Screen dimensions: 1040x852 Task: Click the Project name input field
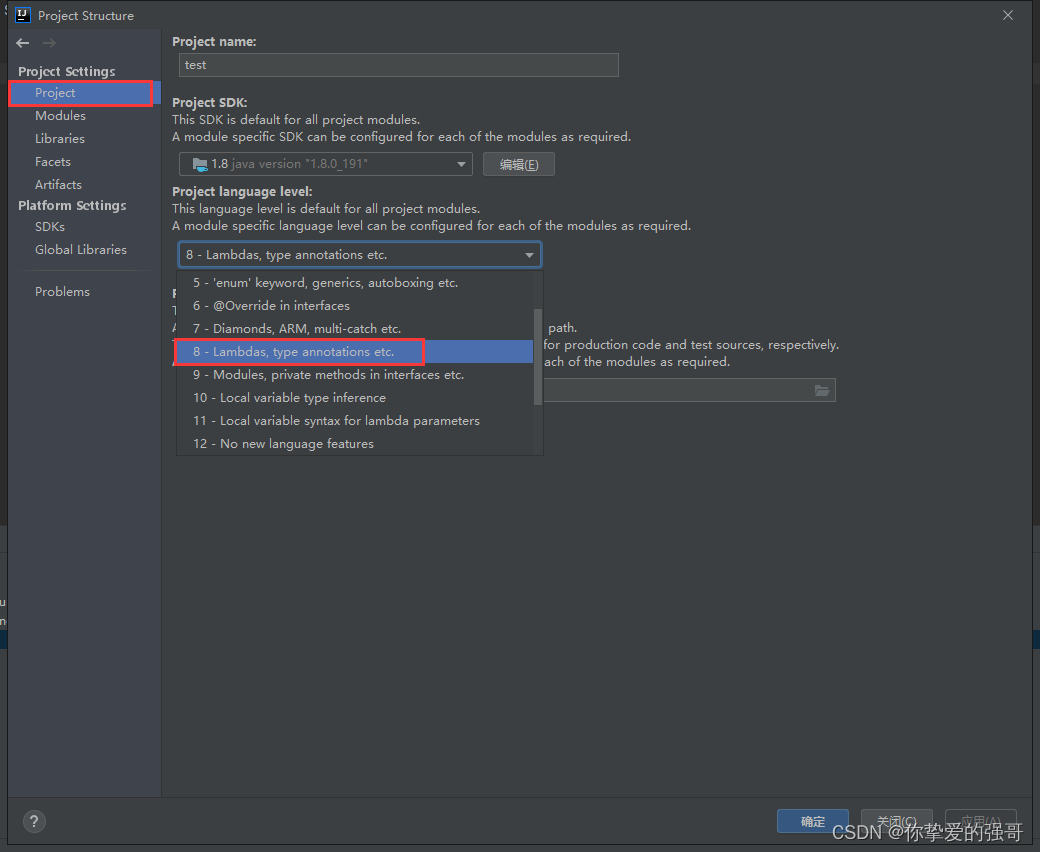point(399,65)
